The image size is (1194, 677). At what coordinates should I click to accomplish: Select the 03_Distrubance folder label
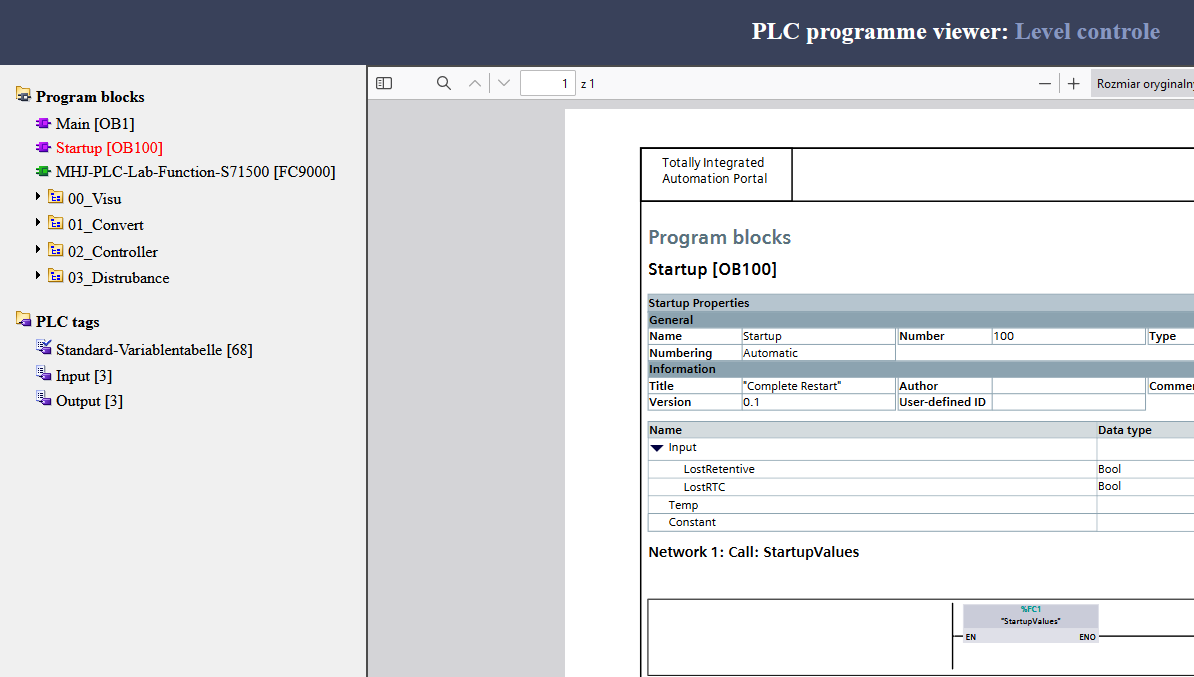click(x=119, y=278)
